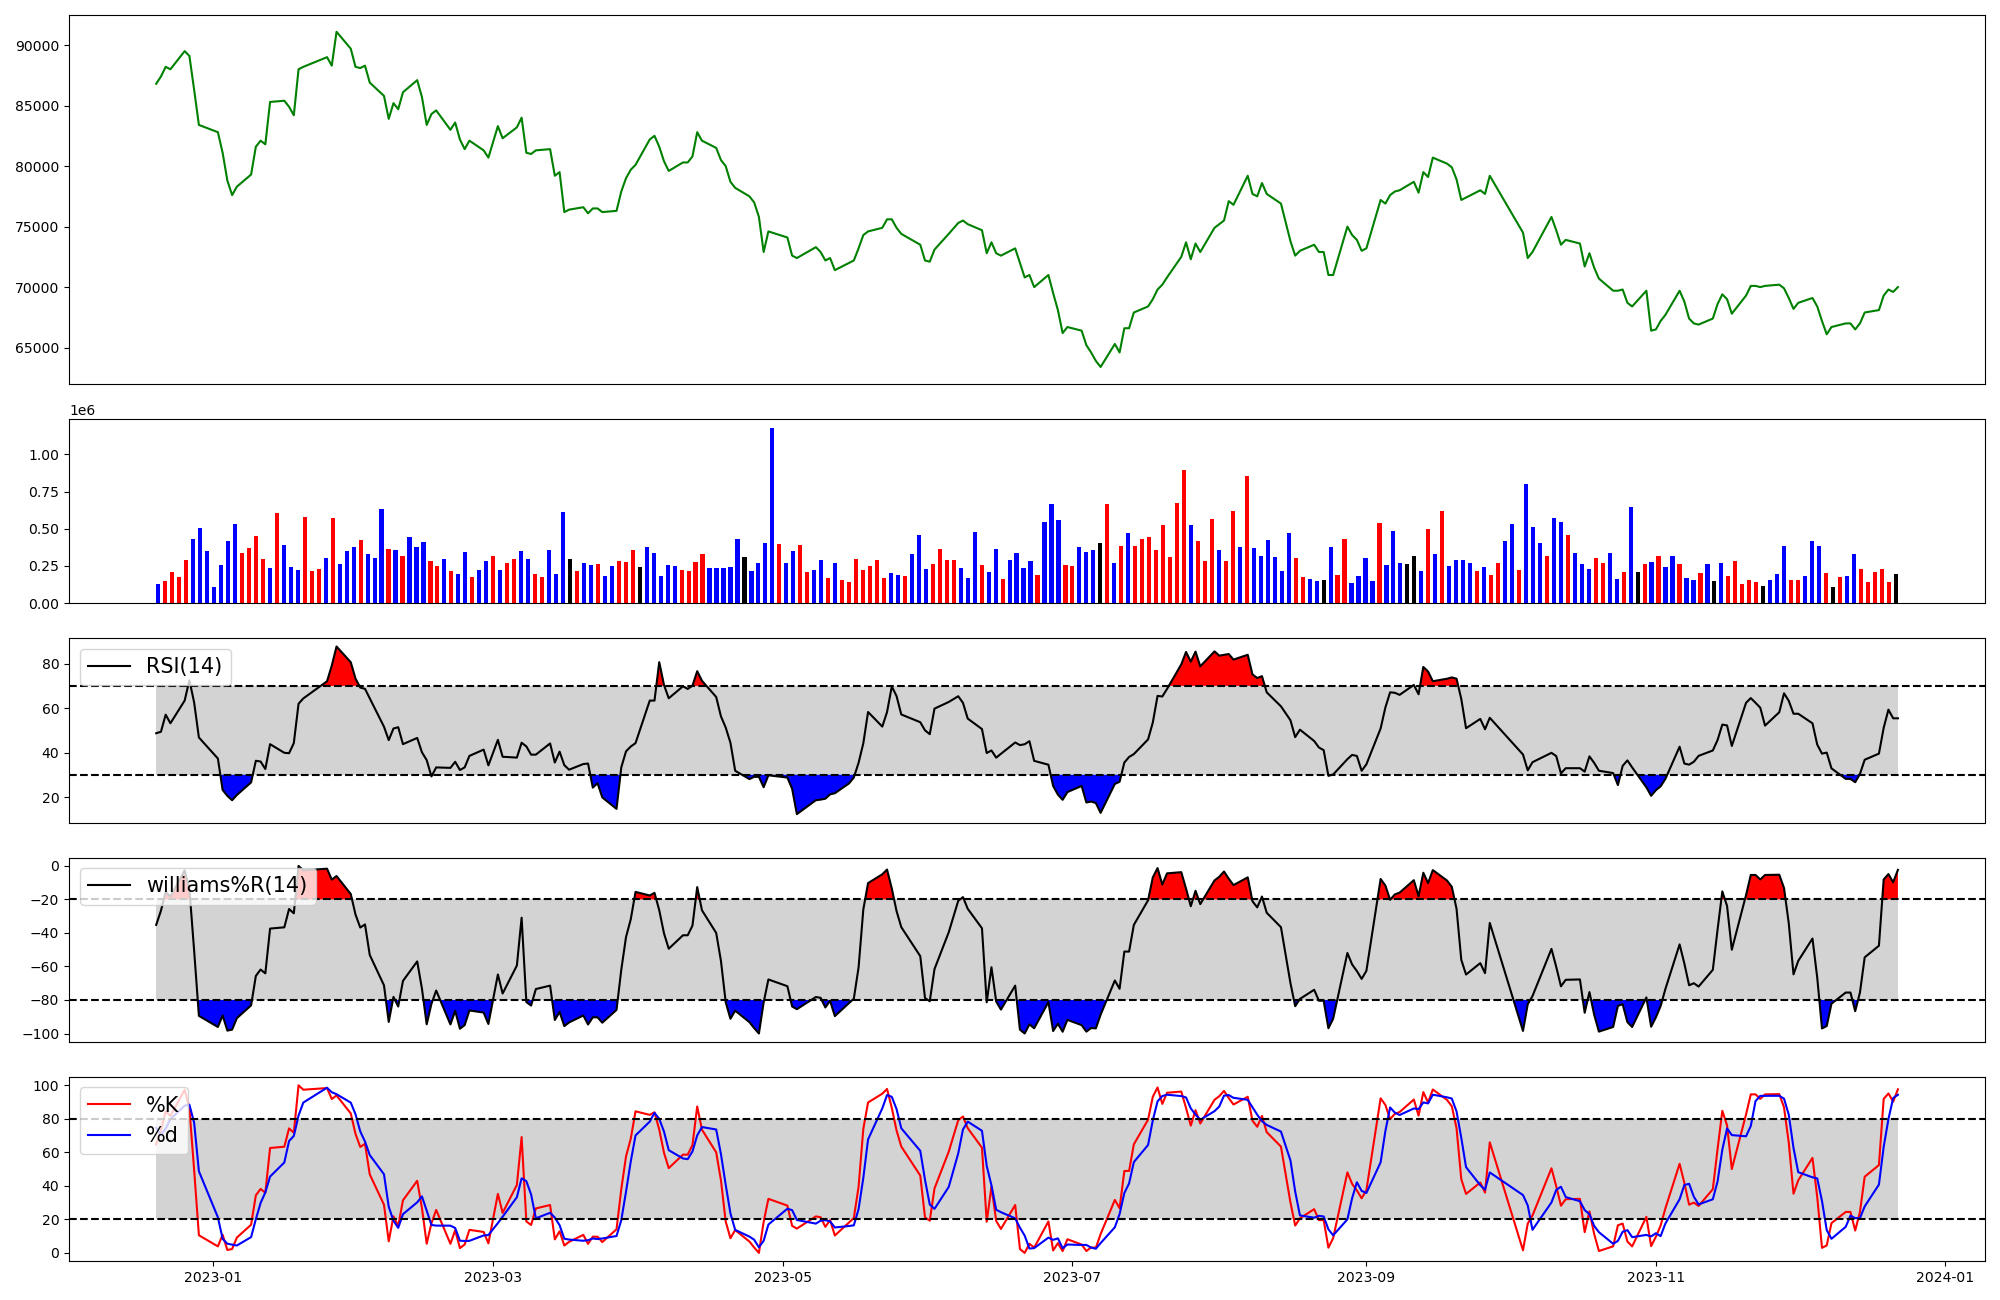Viewport: 2000px width, 1300px height.
Task: Click the 1e6 volume axis multiplier text
Action: [x=82, y=411]
